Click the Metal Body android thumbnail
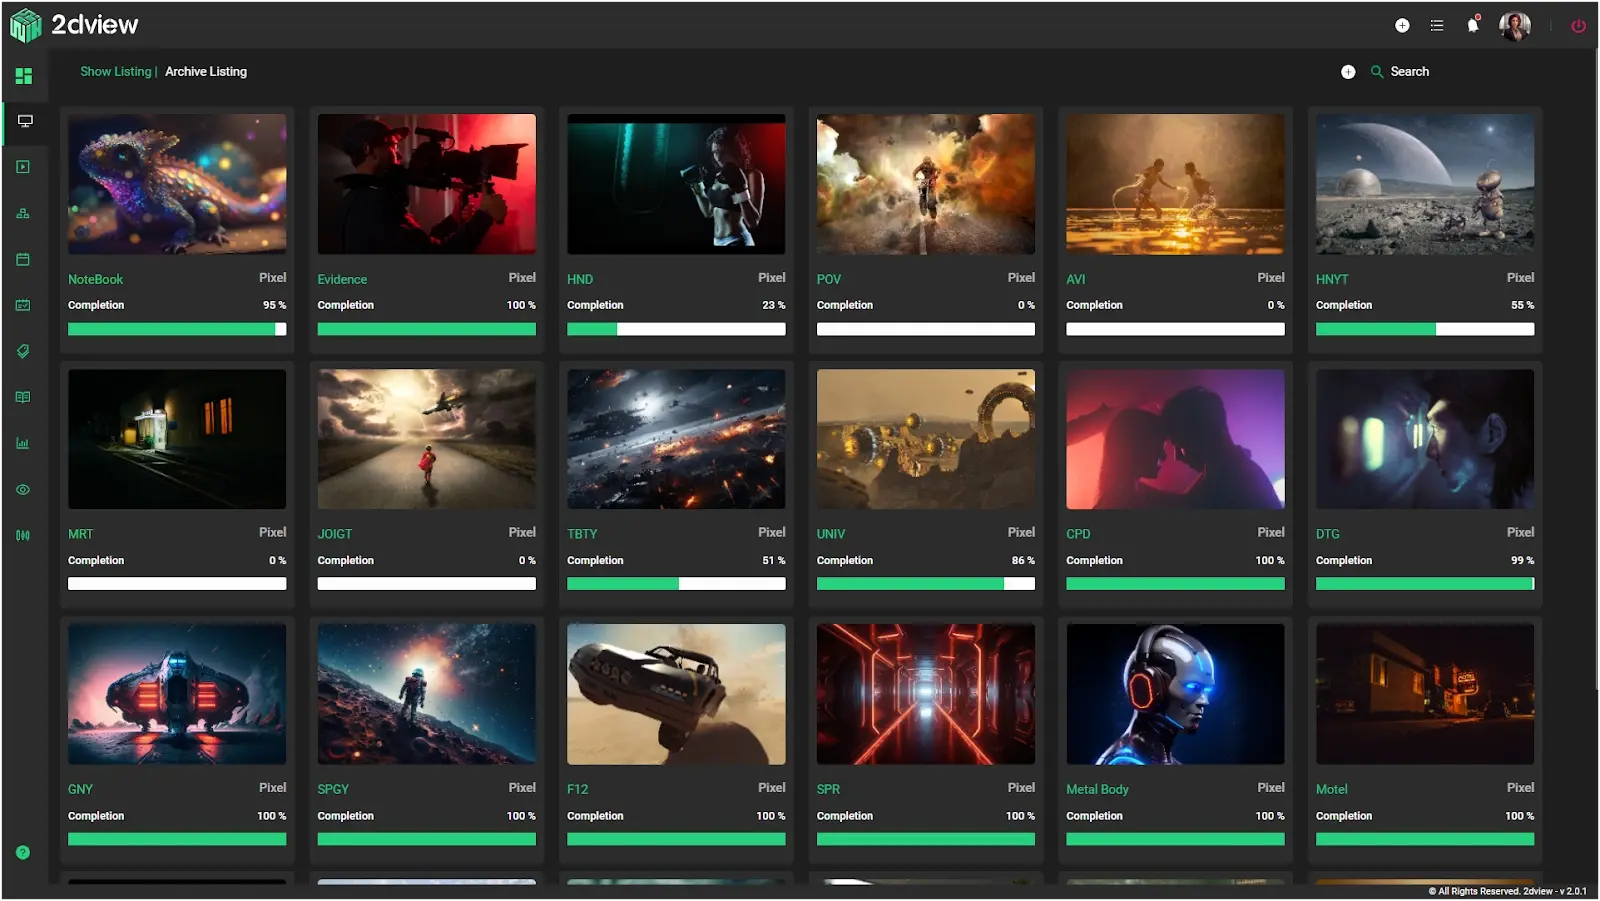Screen dimensions: 1600x901 click(1175, 695)
